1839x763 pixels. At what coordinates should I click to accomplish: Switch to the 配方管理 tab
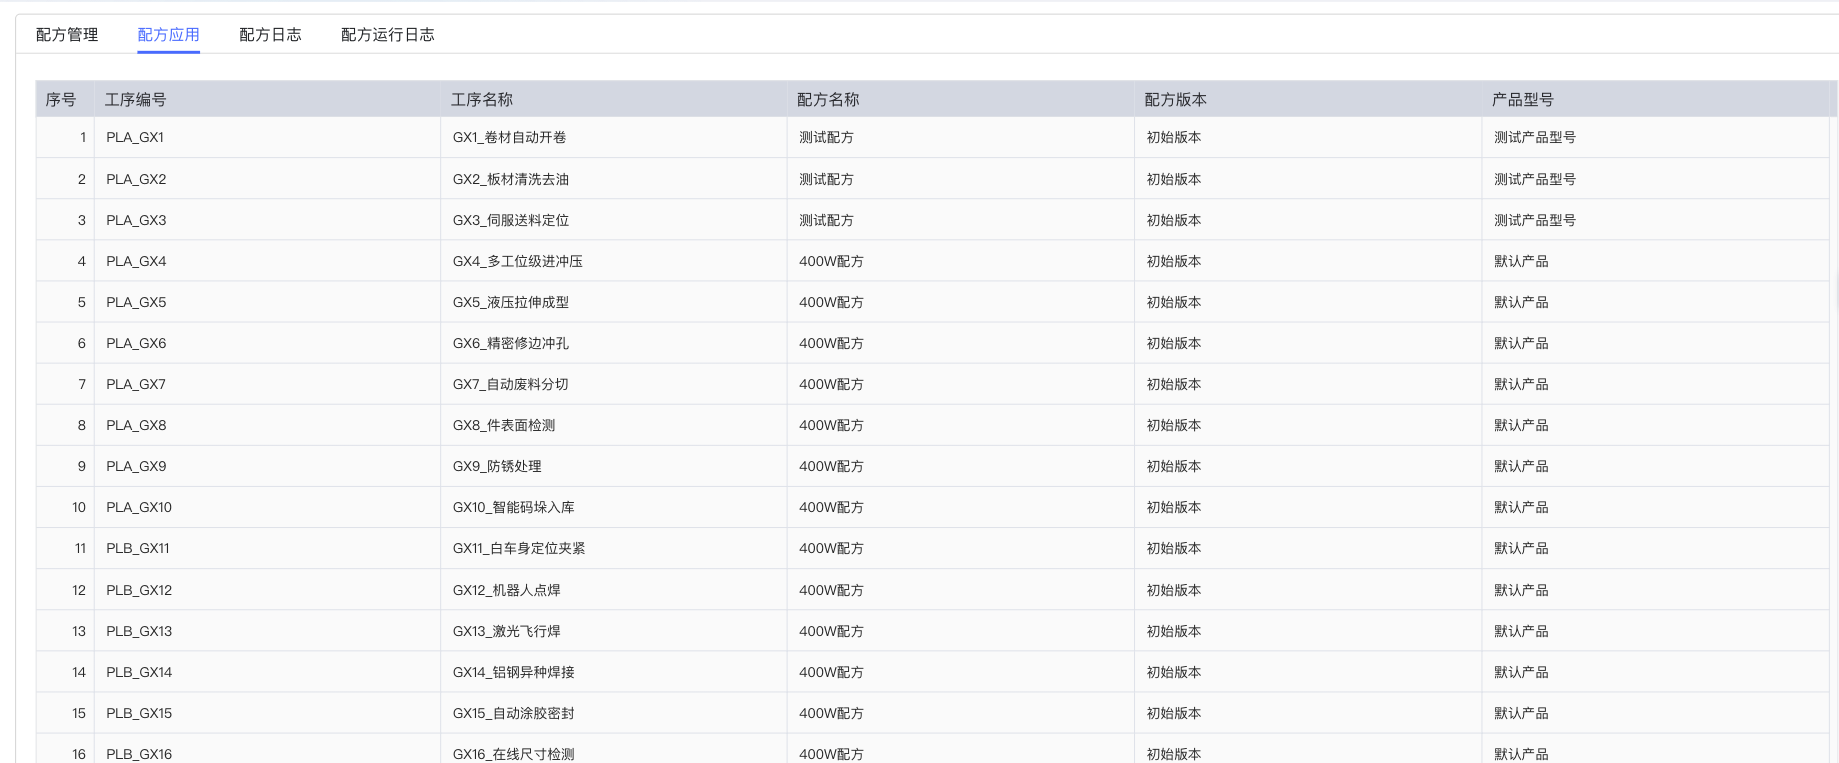click(67, 35)
